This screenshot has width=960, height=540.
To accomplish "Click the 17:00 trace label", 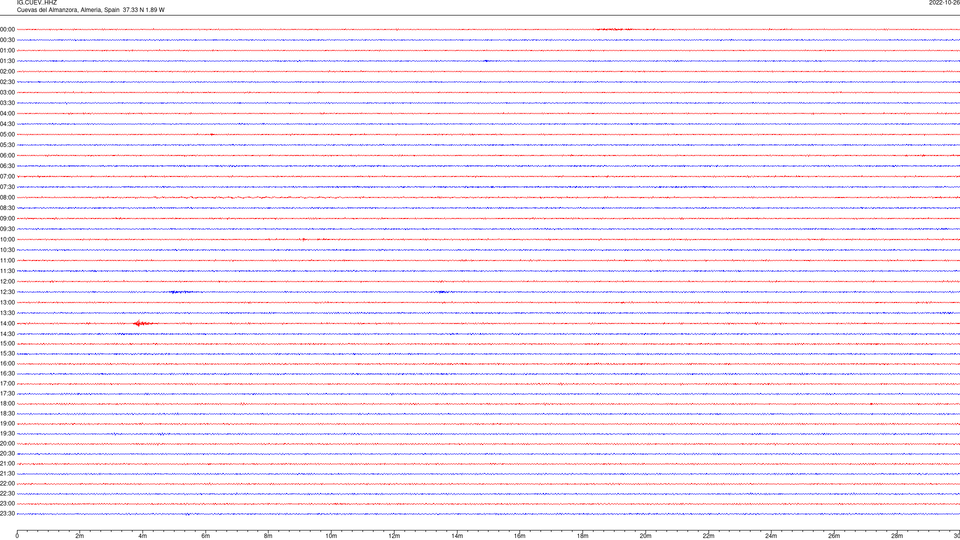I will [7, 384].
